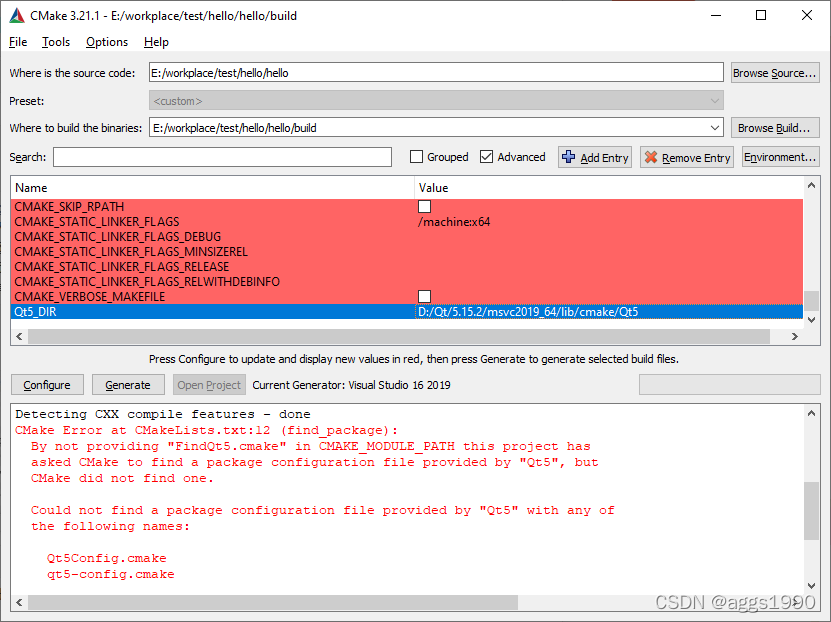
Task: Click the output log scroll left arrow
Action: (x=20, y=602)
